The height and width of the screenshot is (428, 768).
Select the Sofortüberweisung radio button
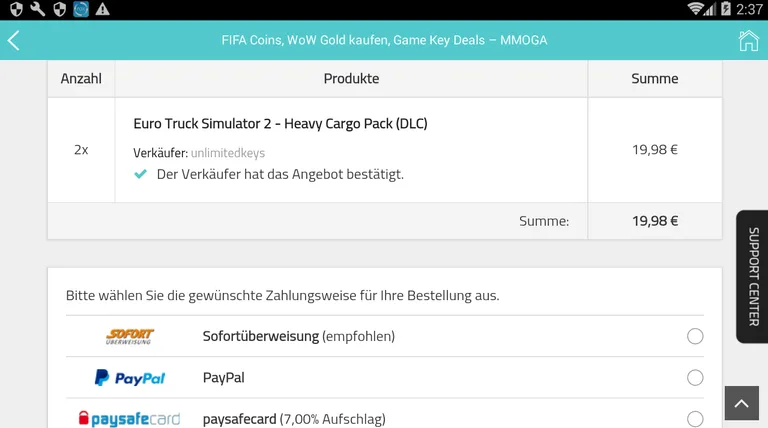pos(695,337)
